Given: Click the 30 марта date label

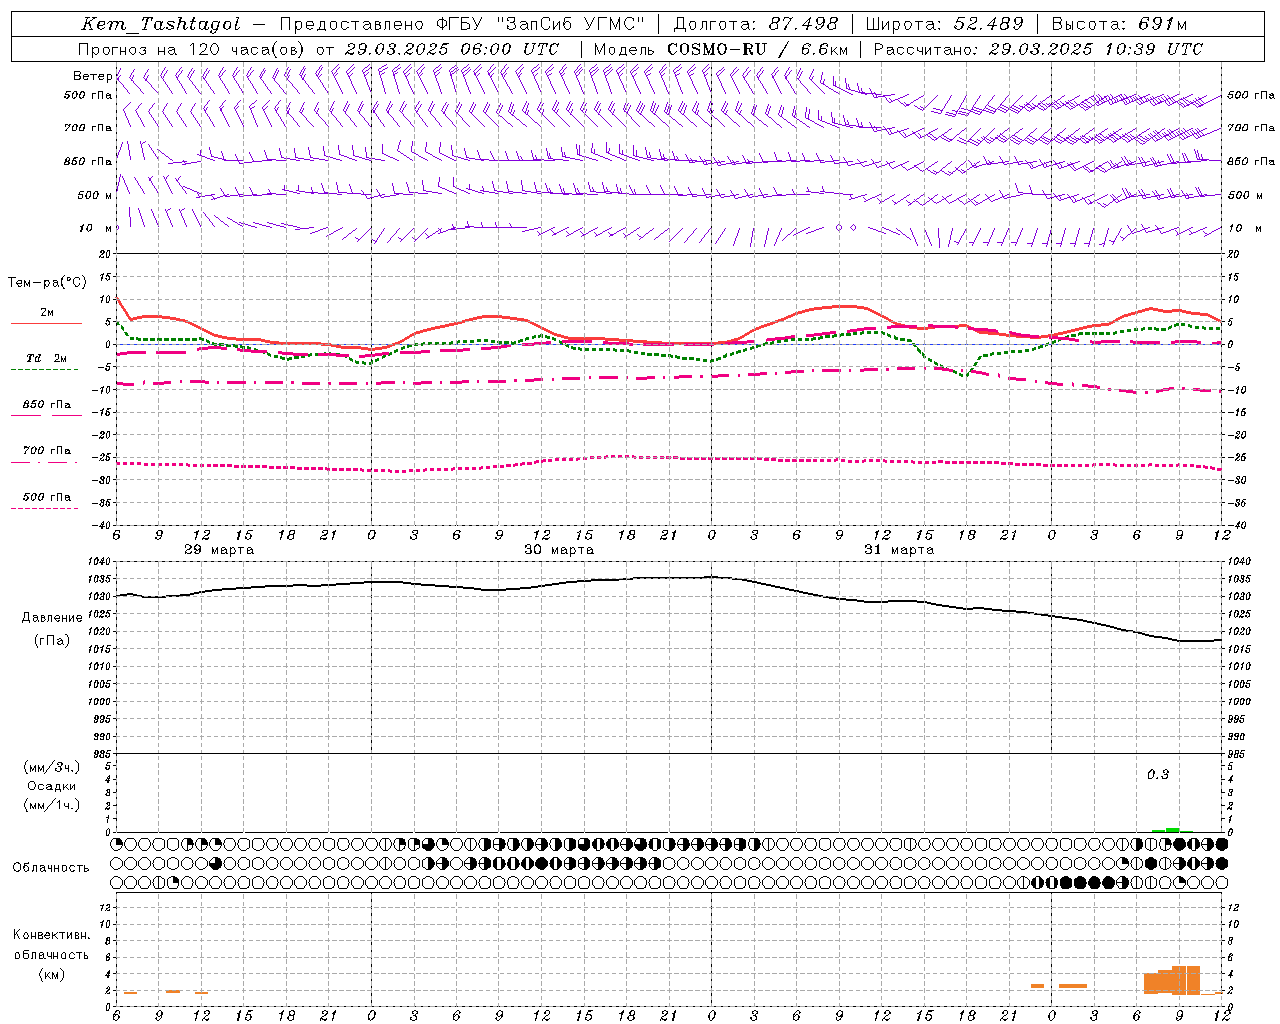Looking at the screenshot, I should [559, 550].
